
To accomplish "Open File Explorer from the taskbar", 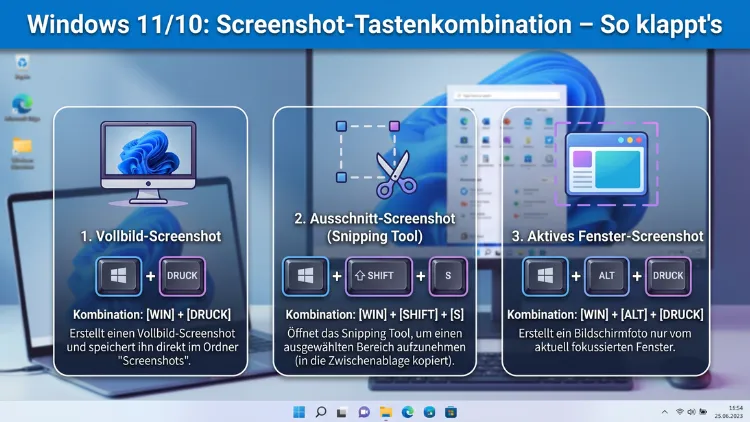I will (386, 411).
